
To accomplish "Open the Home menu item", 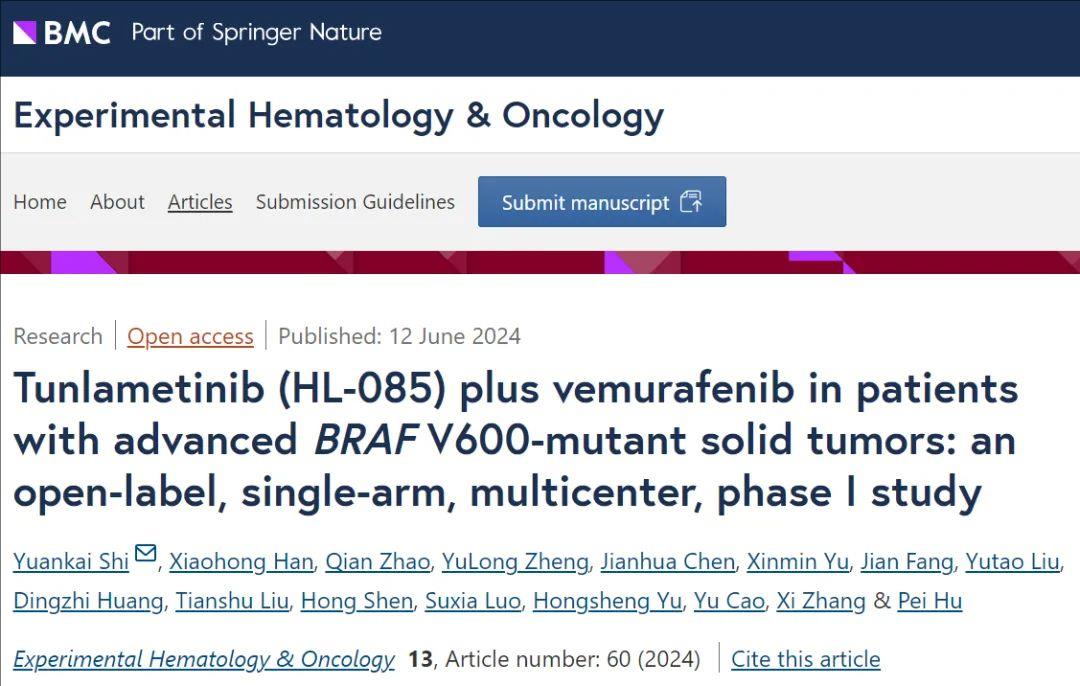I will [x=40, y=202].
